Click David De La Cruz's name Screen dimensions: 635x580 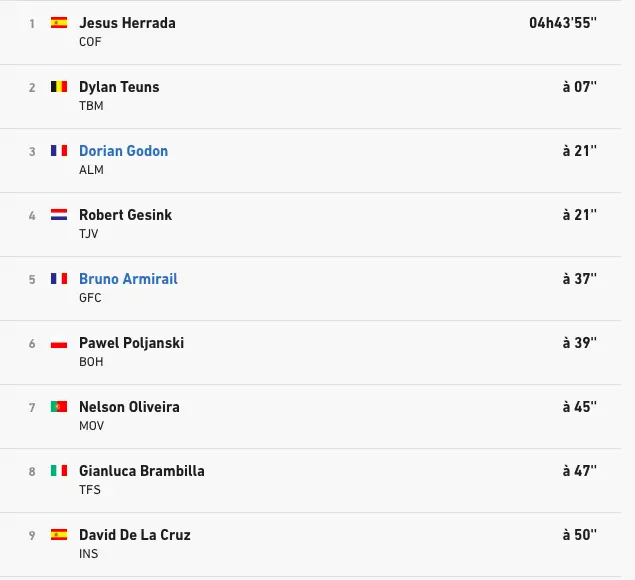pos(134,535)
